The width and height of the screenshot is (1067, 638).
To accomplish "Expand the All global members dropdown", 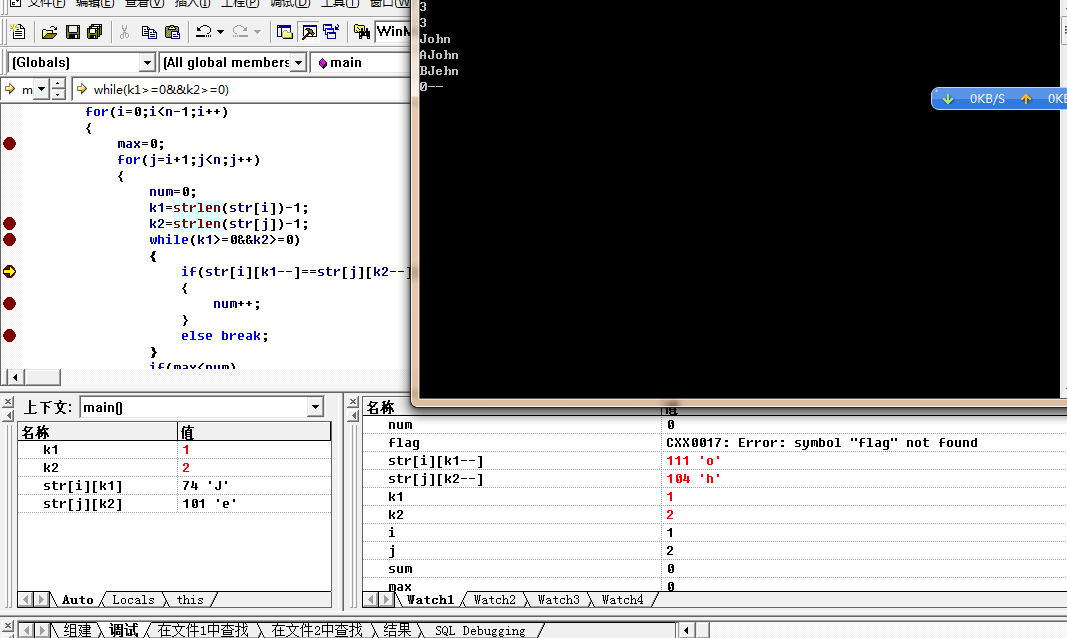I will 298,63.
